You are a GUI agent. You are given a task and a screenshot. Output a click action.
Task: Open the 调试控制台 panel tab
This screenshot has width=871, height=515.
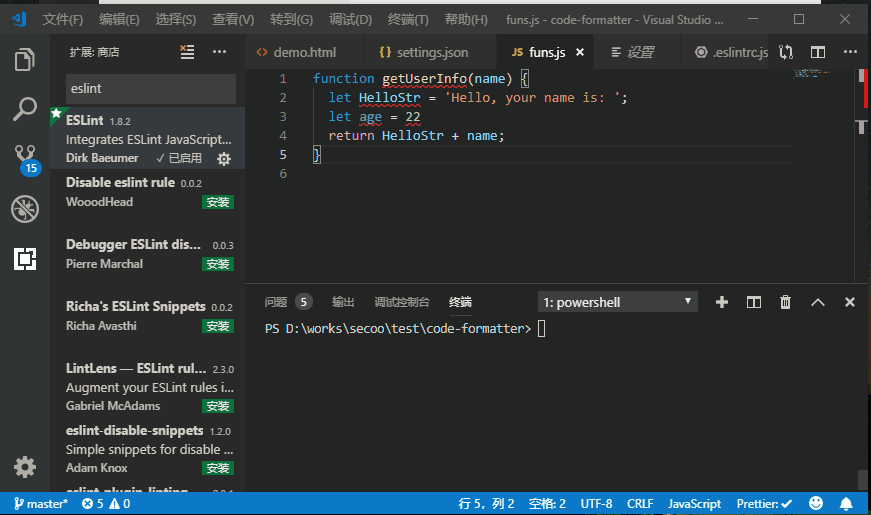402,302
